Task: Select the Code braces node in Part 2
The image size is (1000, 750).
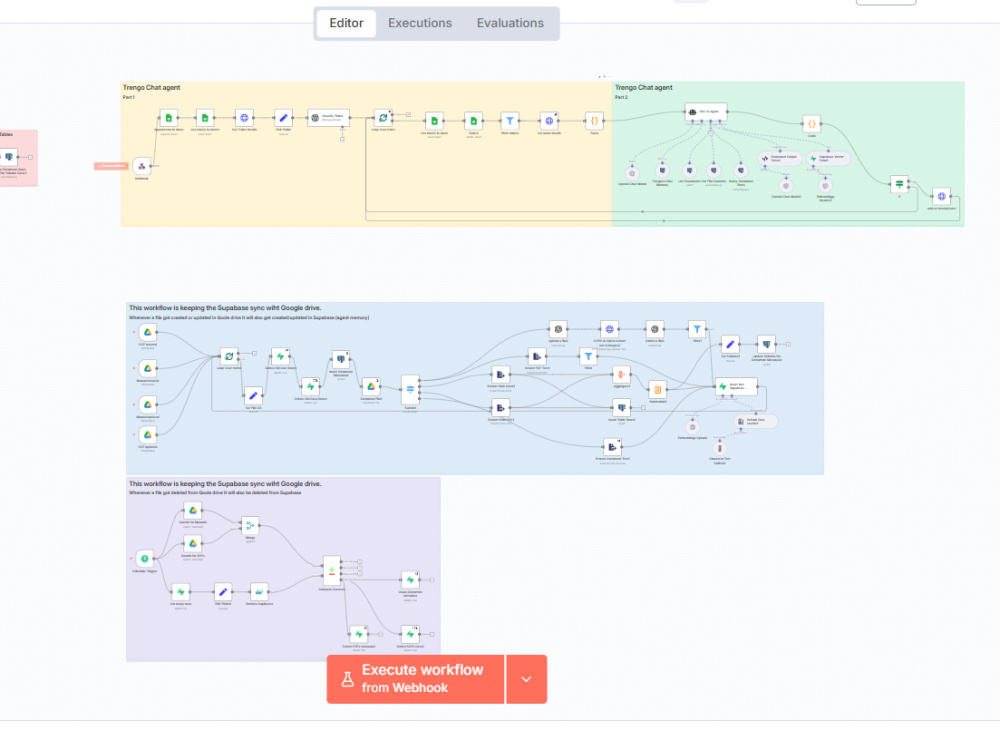Action: pyautogui.click(x=812, y=124)
